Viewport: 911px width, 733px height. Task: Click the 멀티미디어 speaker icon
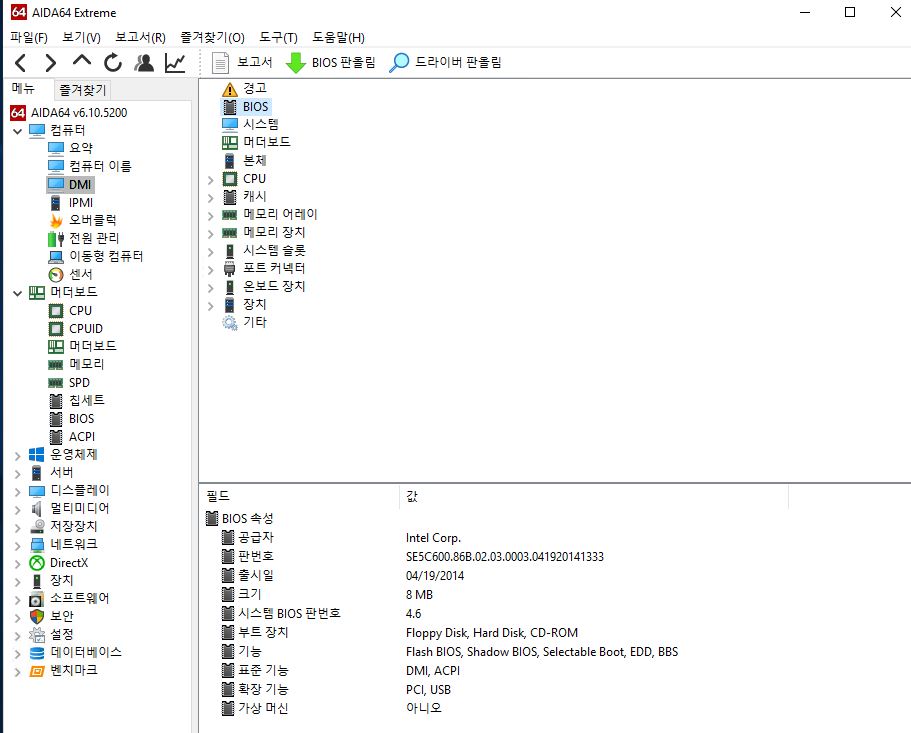[37, 509]
